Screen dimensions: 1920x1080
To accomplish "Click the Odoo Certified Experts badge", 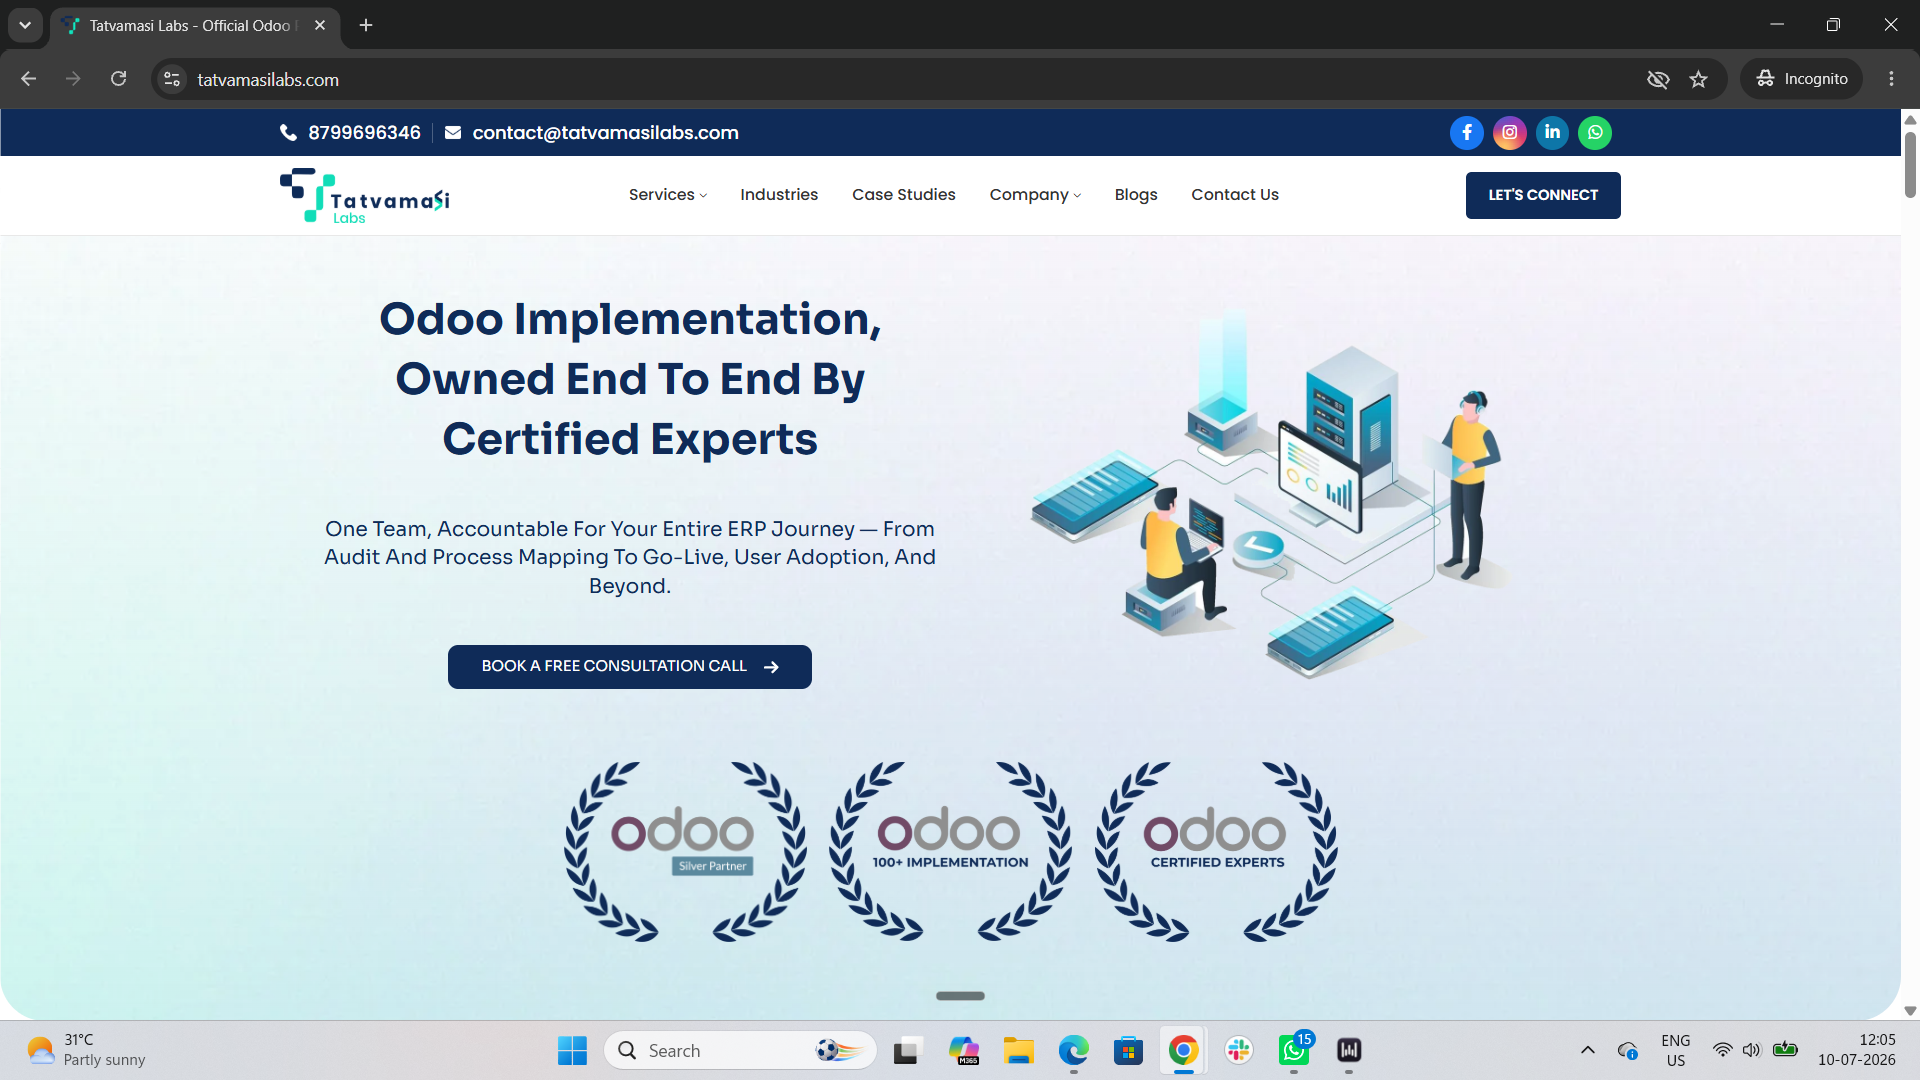I will pos(1216,851).
